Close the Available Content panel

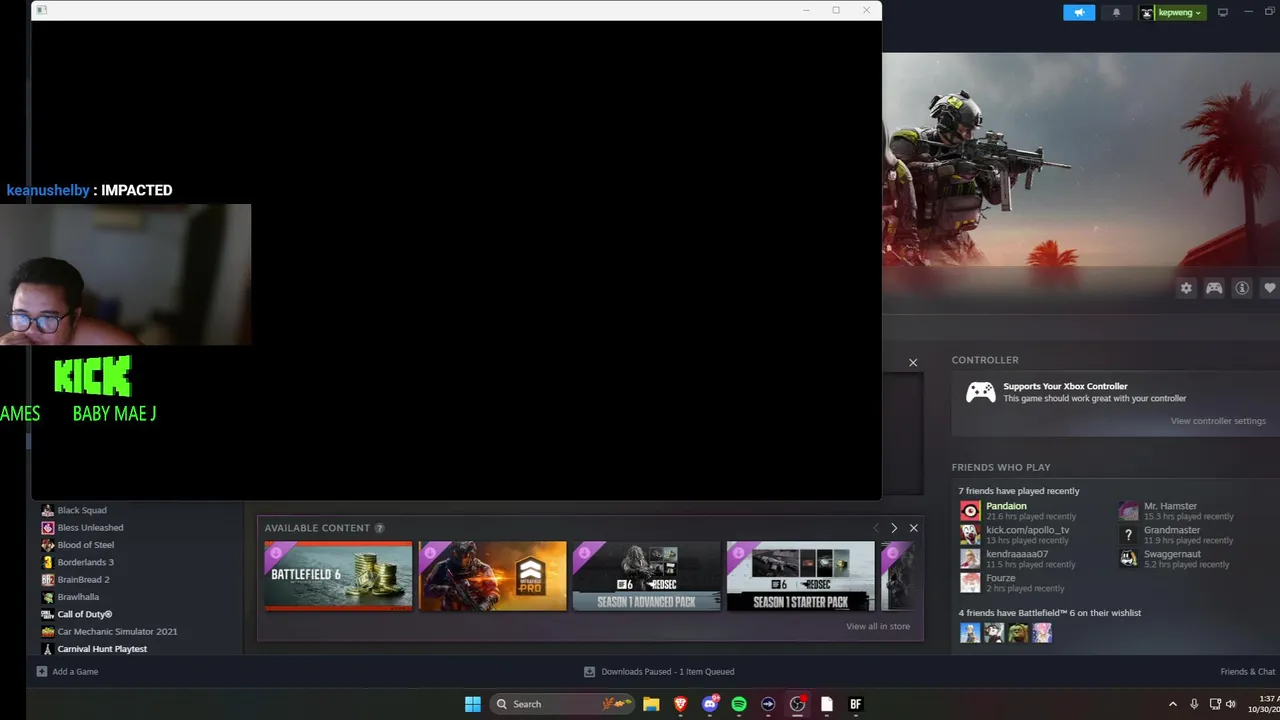[914, 528]
